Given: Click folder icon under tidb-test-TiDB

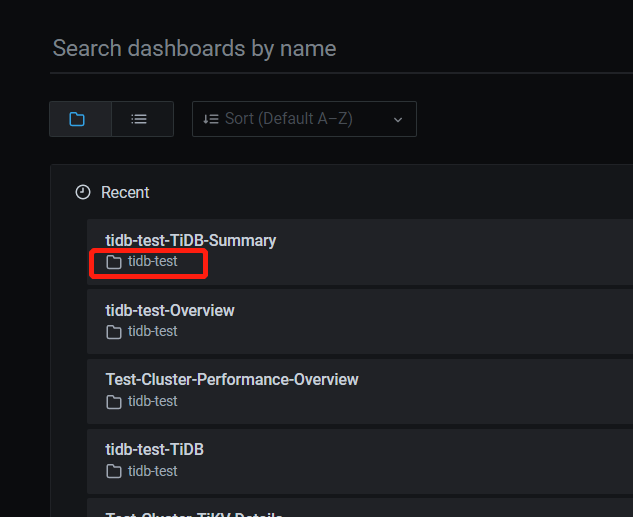Looking at the screenshot, I should pos(114,471).
